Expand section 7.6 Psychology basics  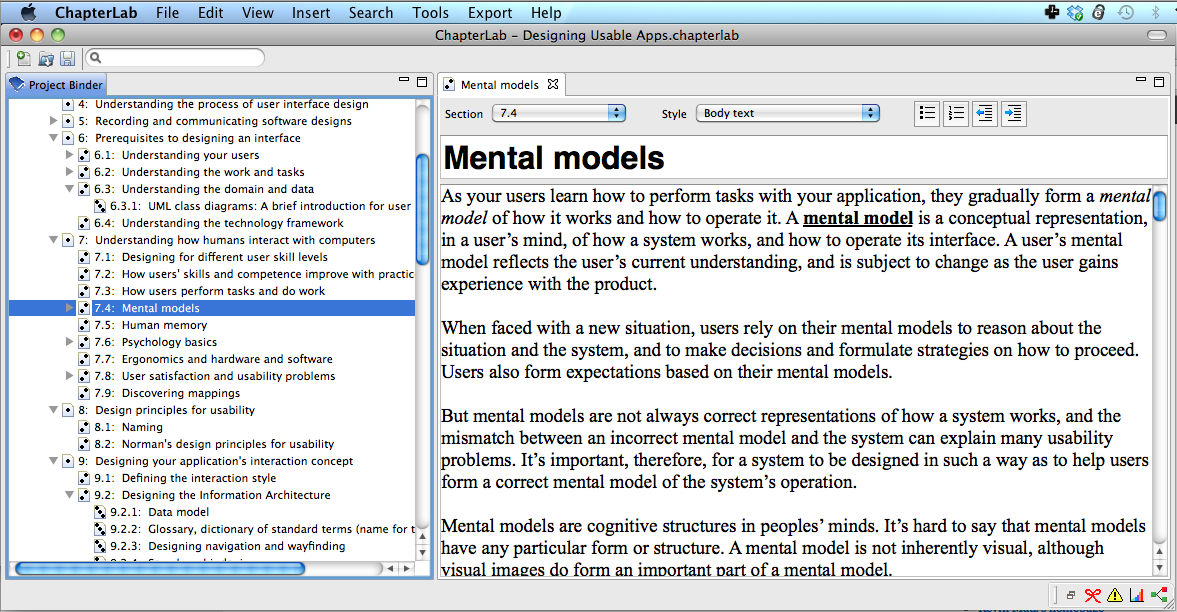click(x=69, y=342)
